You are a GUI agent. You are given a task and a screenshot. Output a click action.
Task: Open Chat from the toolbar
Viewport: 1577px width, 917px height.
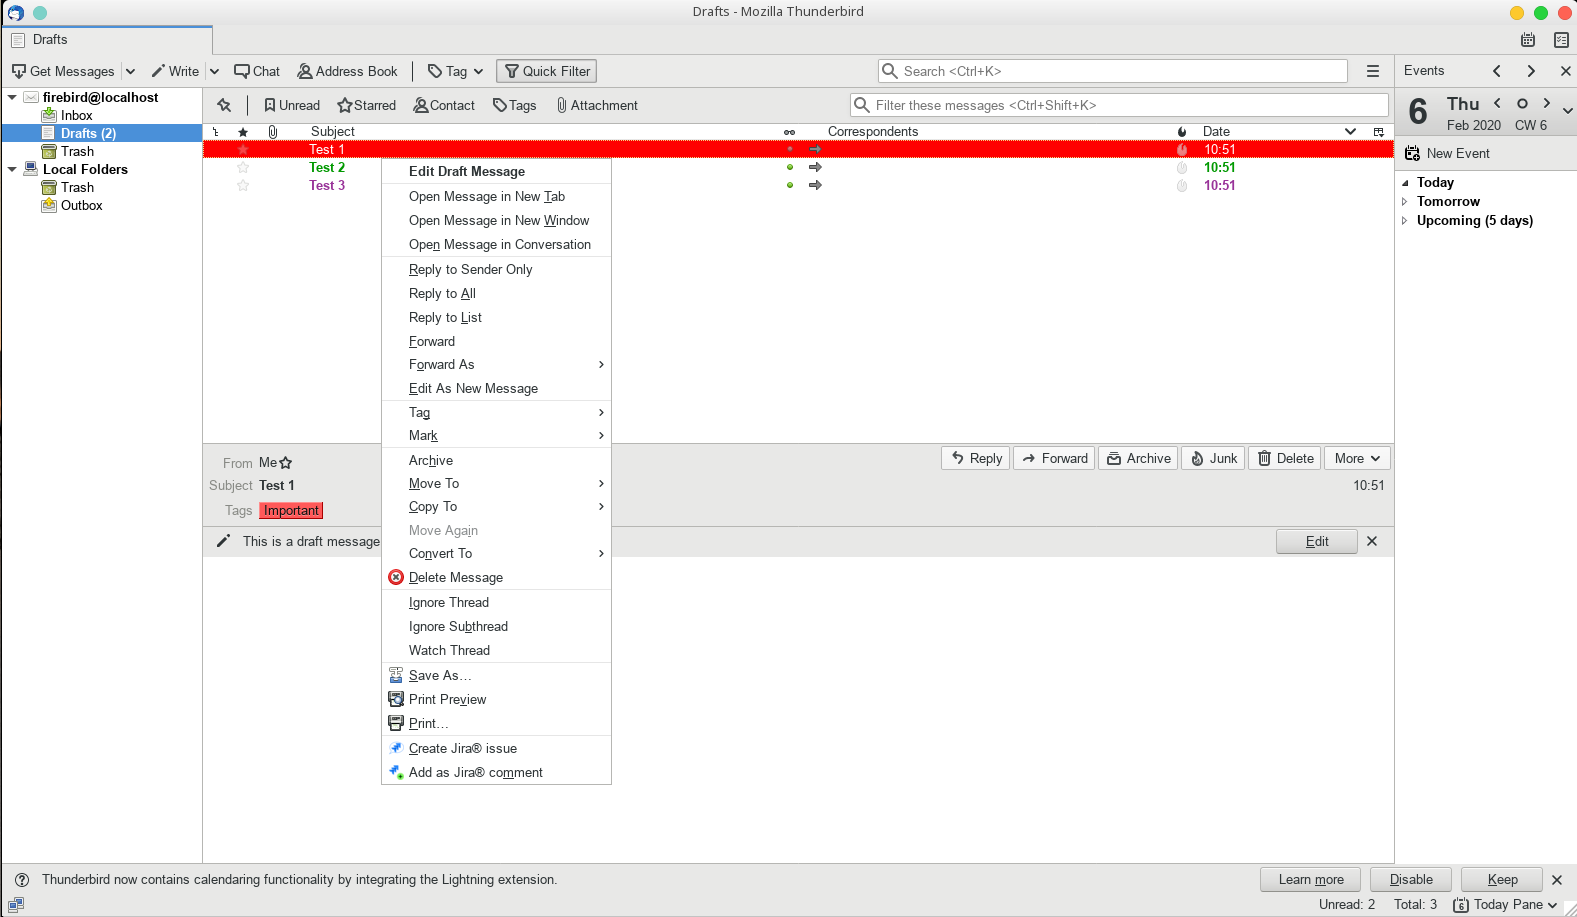coord(257,71)
